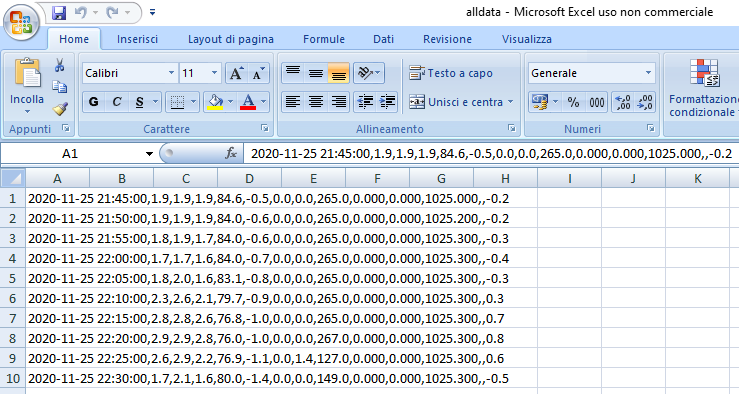The image size is (739, 394).
Task: Expand the Unisci e centra options arrow
Action: click(511, 102)
